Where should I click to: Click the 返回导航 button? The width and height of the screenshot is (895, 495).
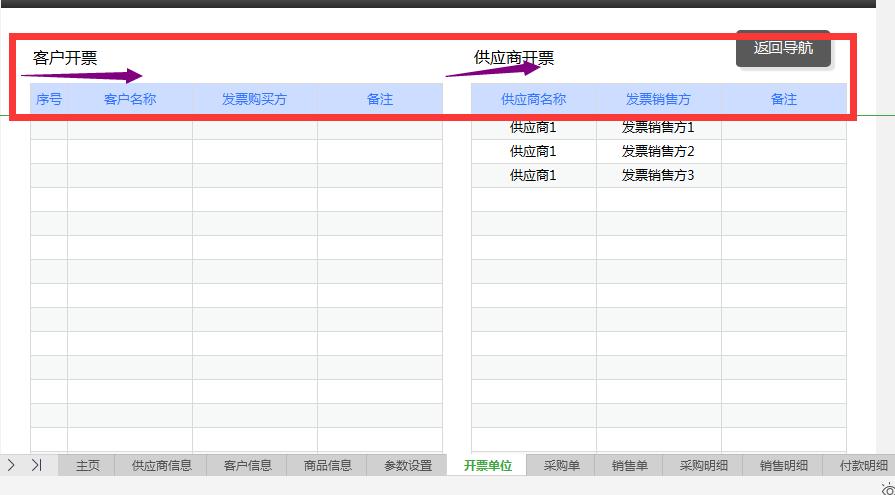(783, 49)
